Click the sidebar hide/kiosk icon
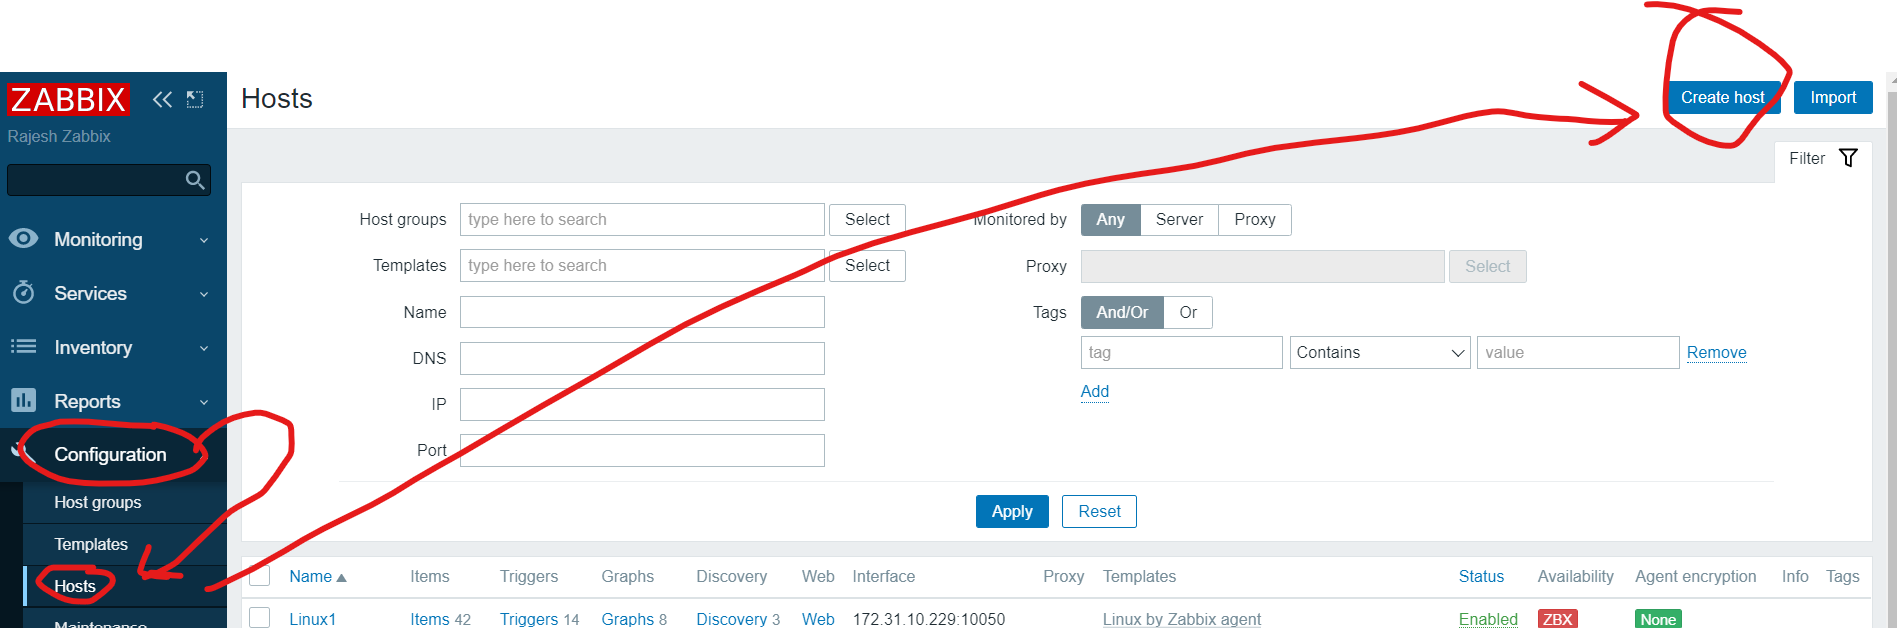1897x628 pixels. pos(195,99)
